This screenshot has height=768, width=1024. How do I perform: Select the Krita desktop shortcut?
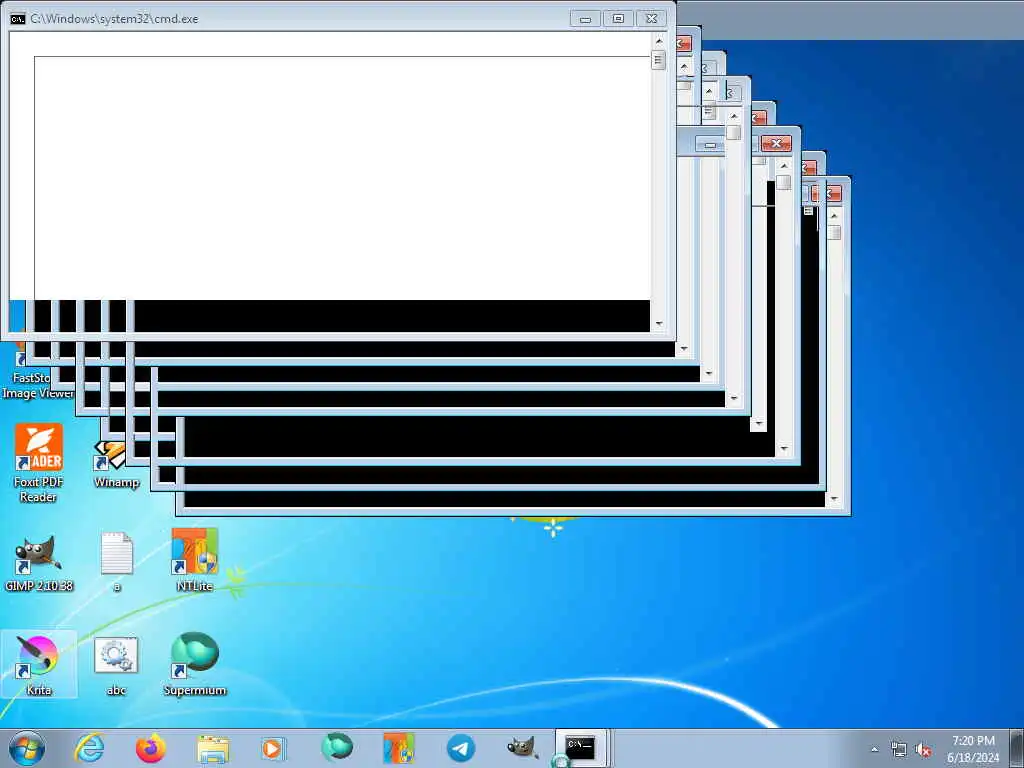click(x=39, y=664)
